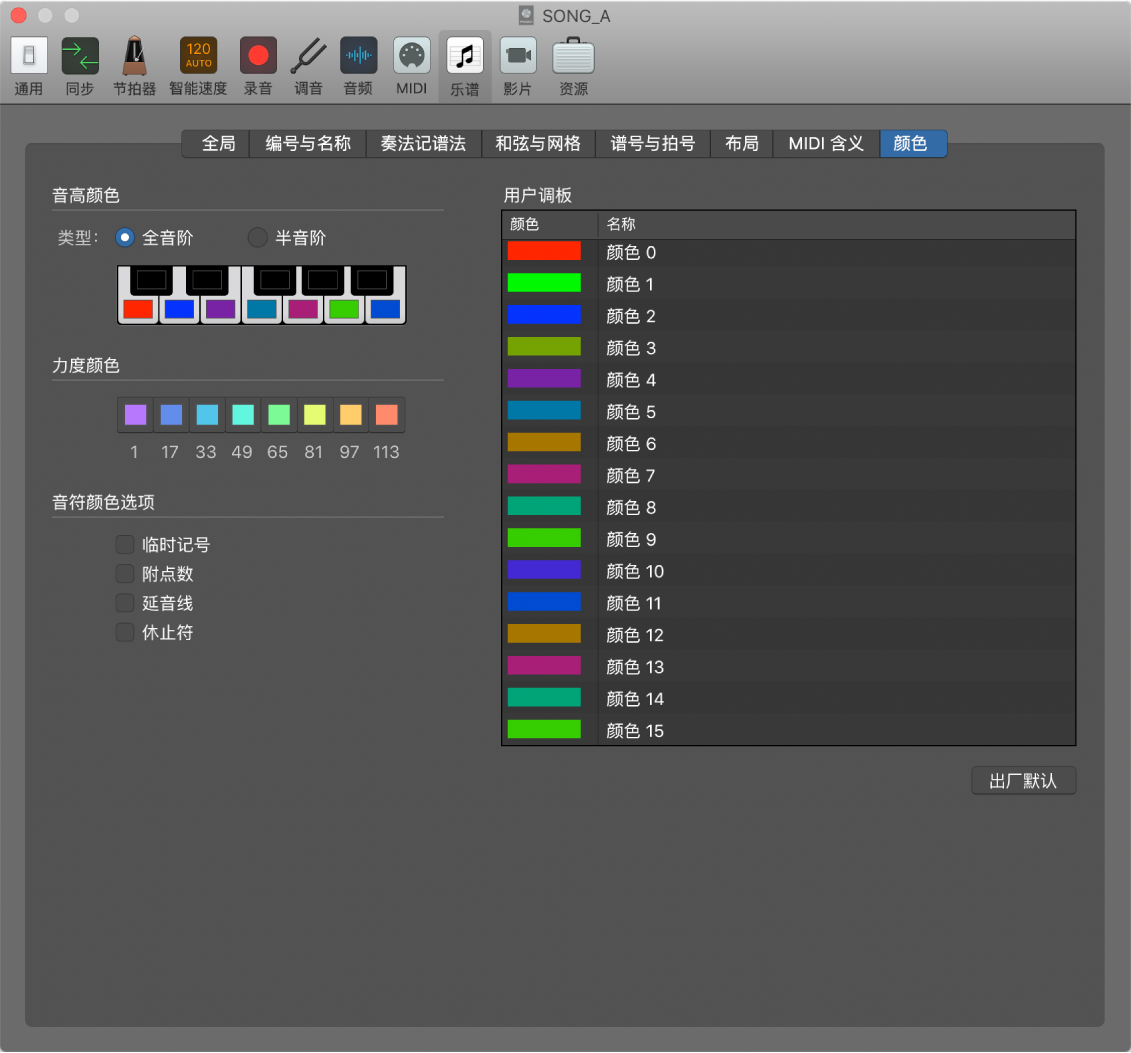Enable the 临时记号 checkbox
The width and height of the screenshot is (1131, 1053).
tap(126, 544)
